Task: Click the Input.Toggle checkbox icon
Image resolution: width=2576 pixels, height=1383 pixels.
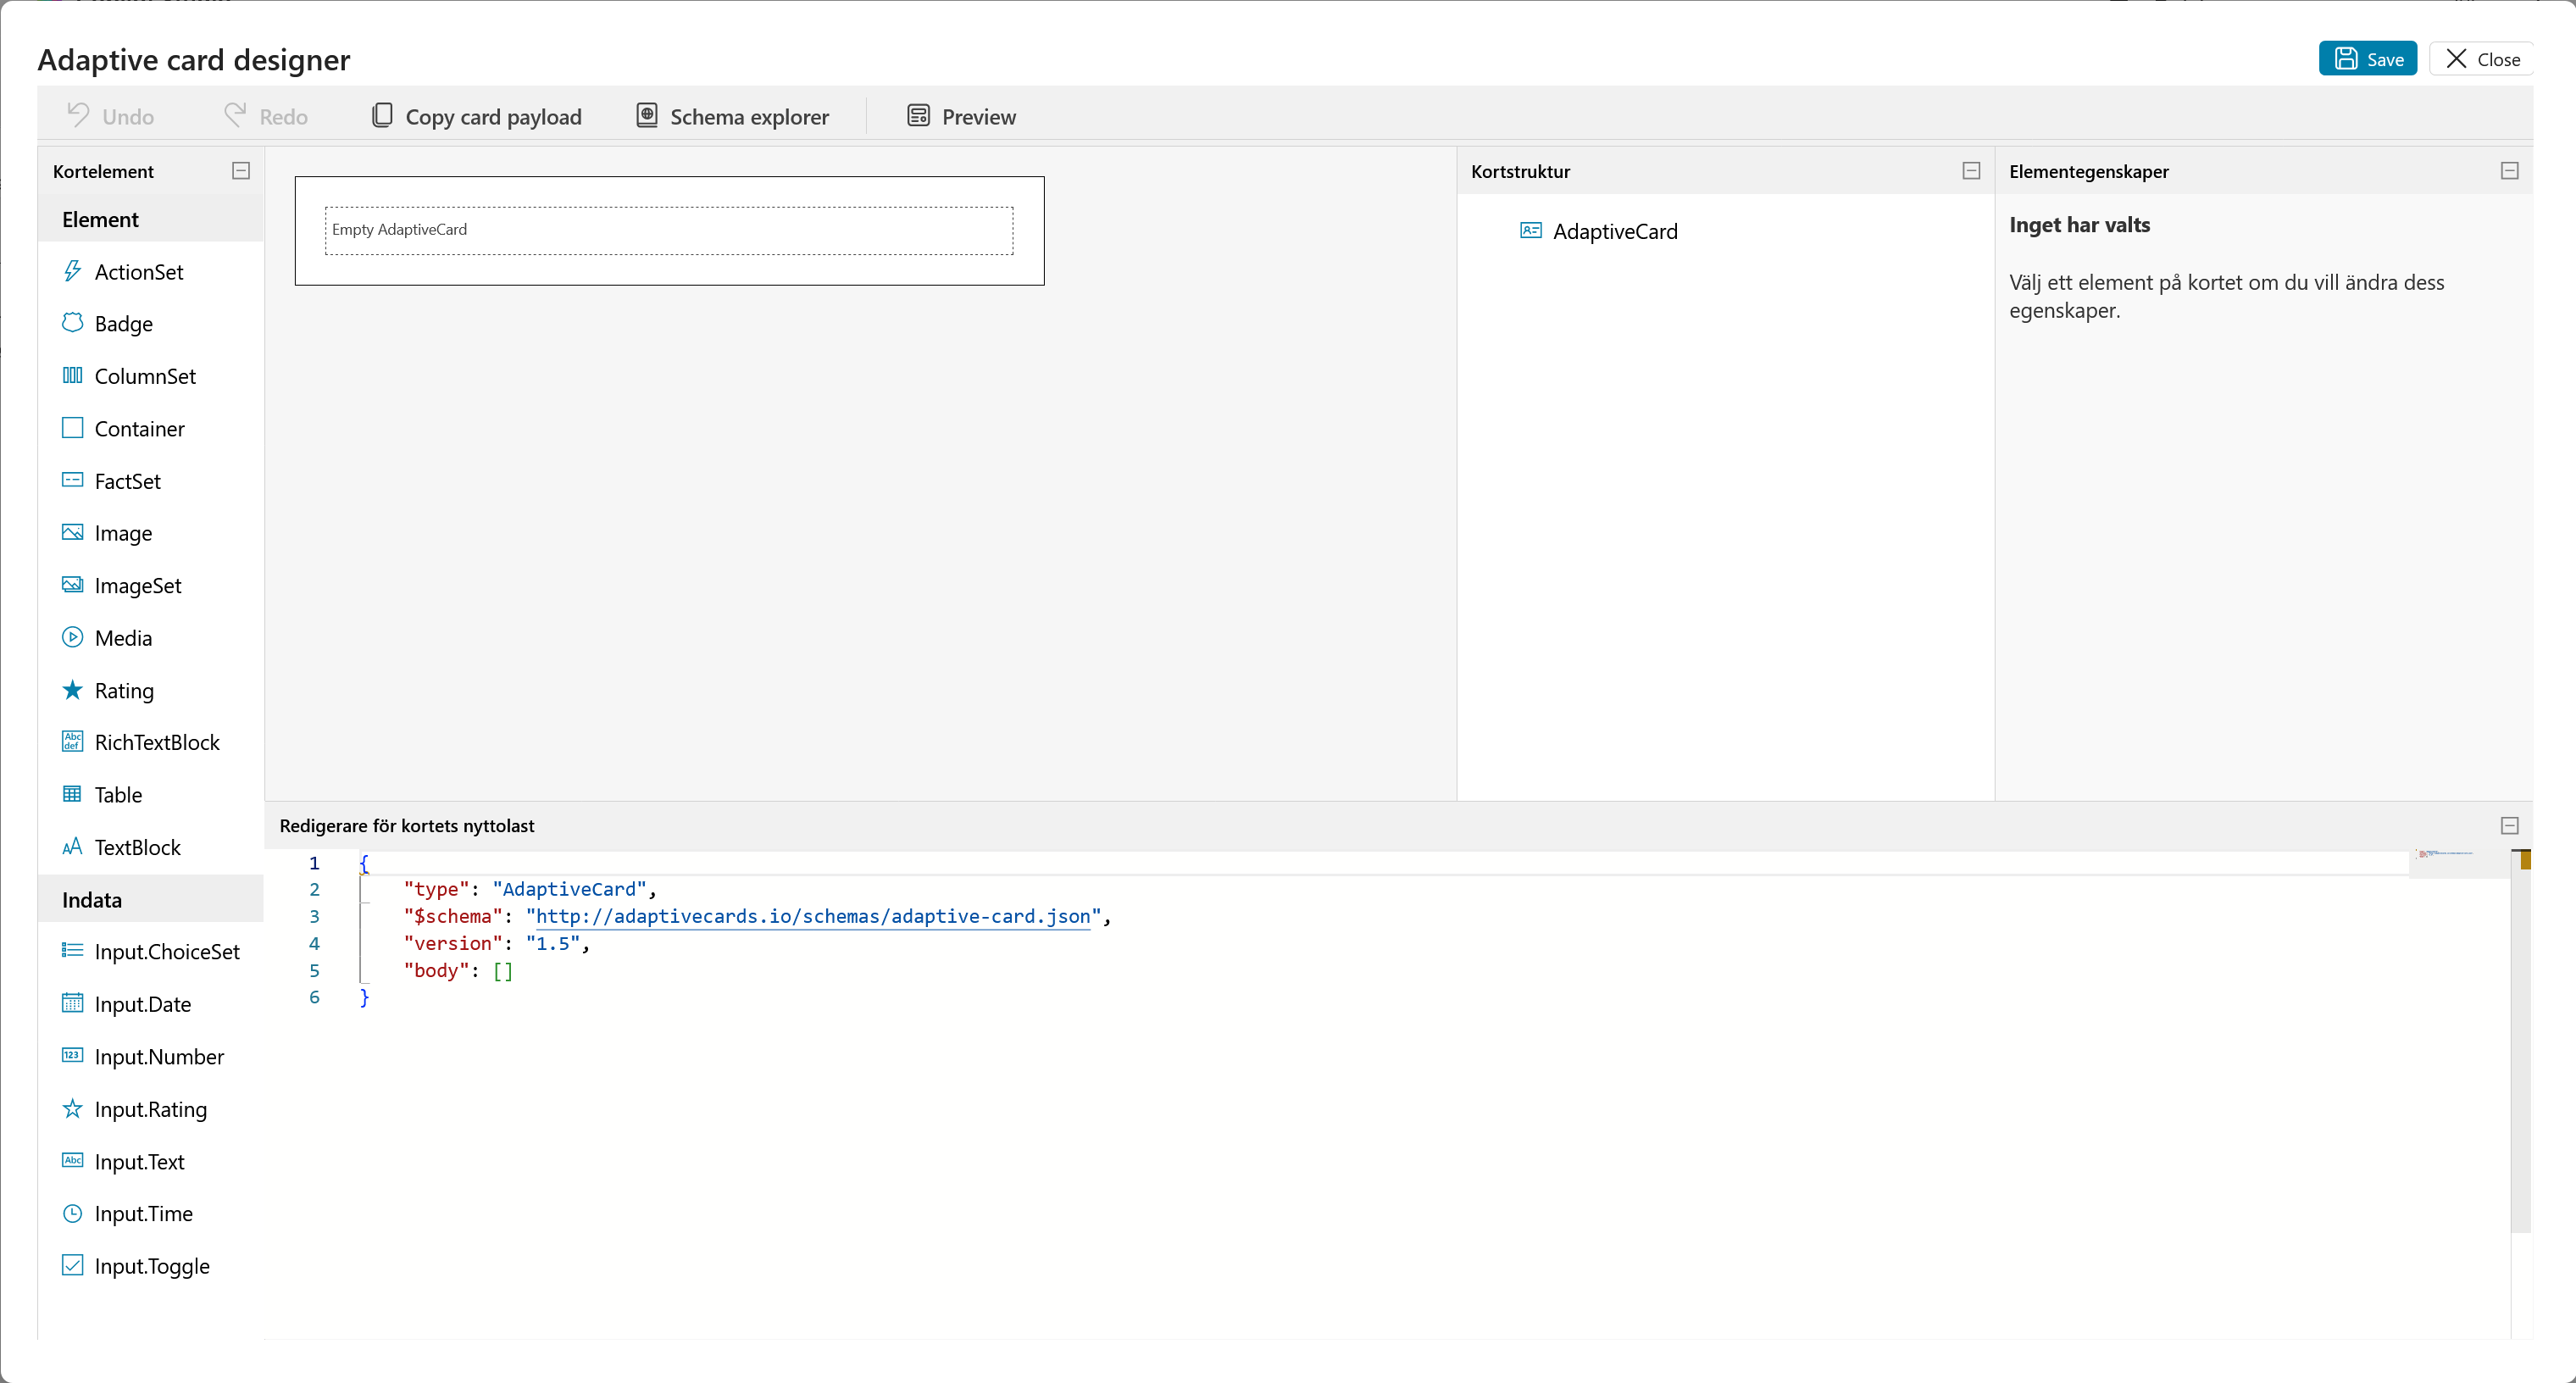Action: (72, 1265)
